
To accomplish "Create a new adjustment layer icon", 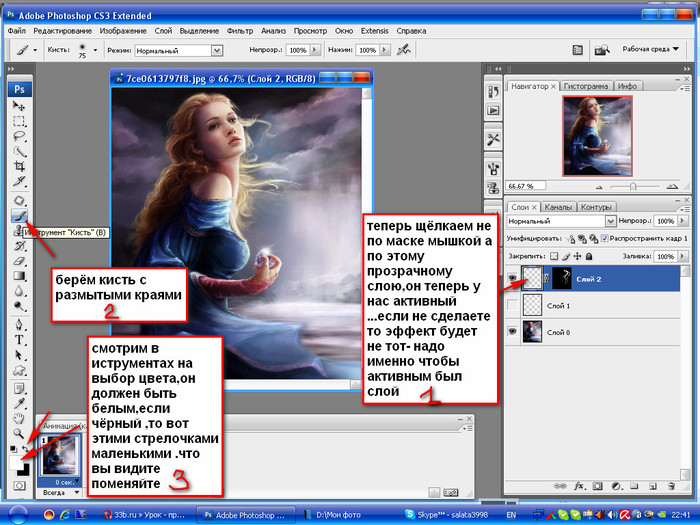I will pyautogui.click(x=617, y=486).
